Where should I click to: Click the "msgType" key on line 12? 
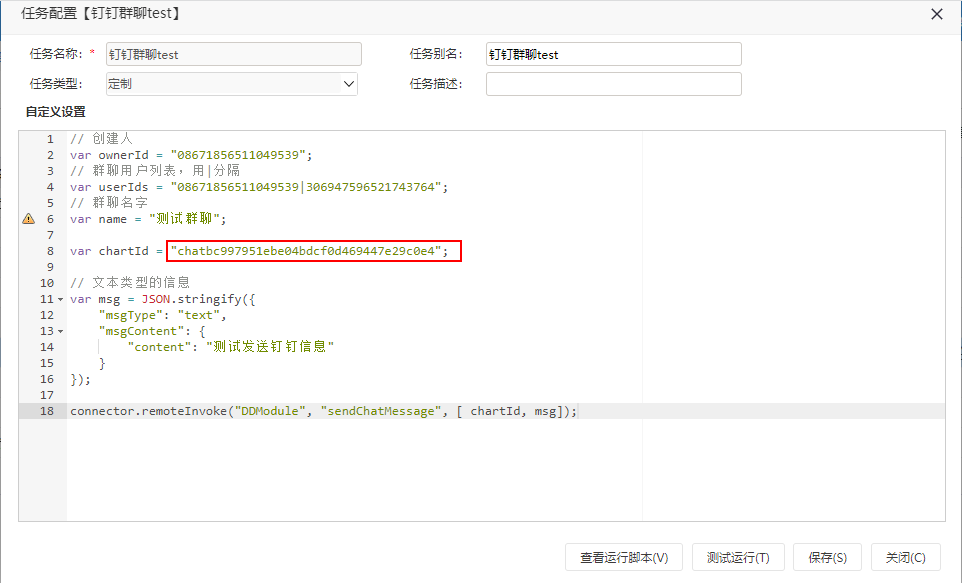(x=131, y=315)
